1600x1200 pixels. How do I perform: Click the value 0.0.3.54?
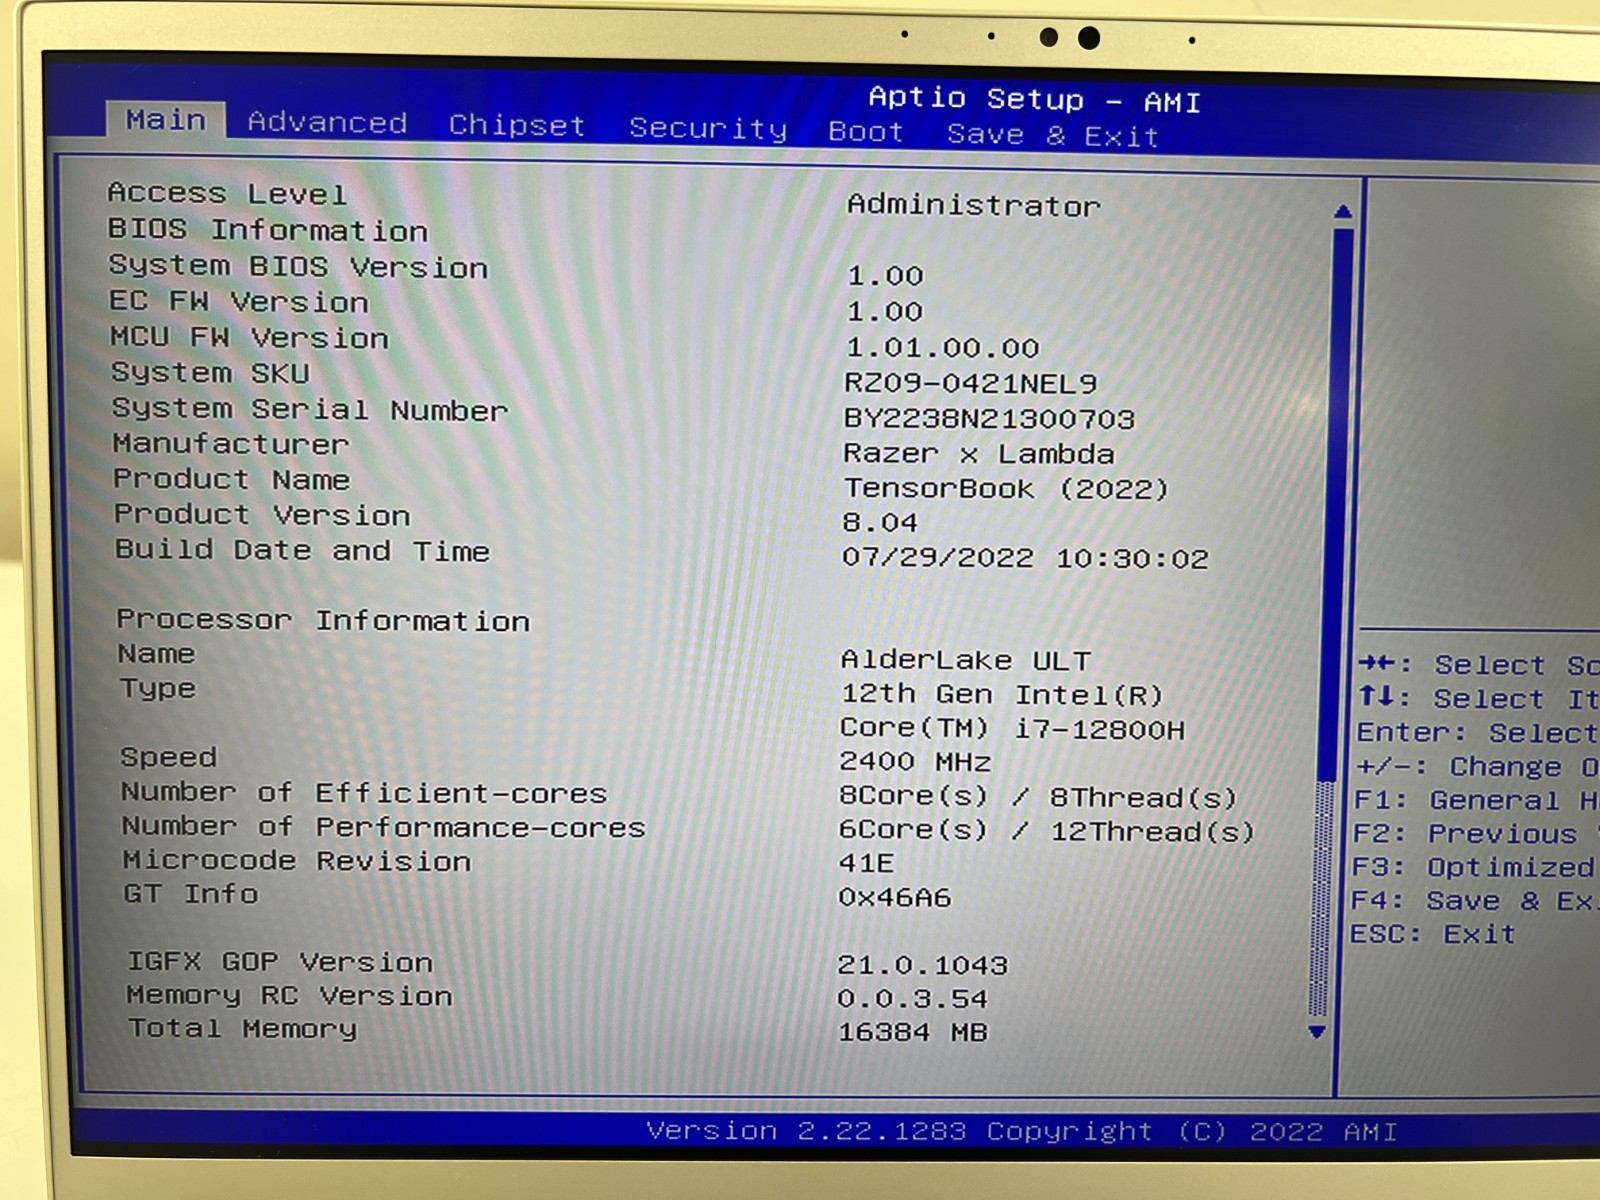pyautogui.click(x=913, y=999)
